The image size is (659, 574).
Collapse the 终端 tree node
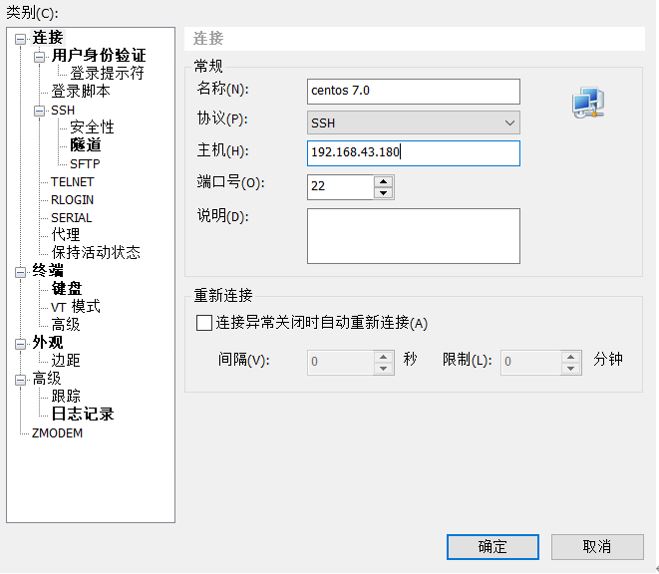[20, 272]
